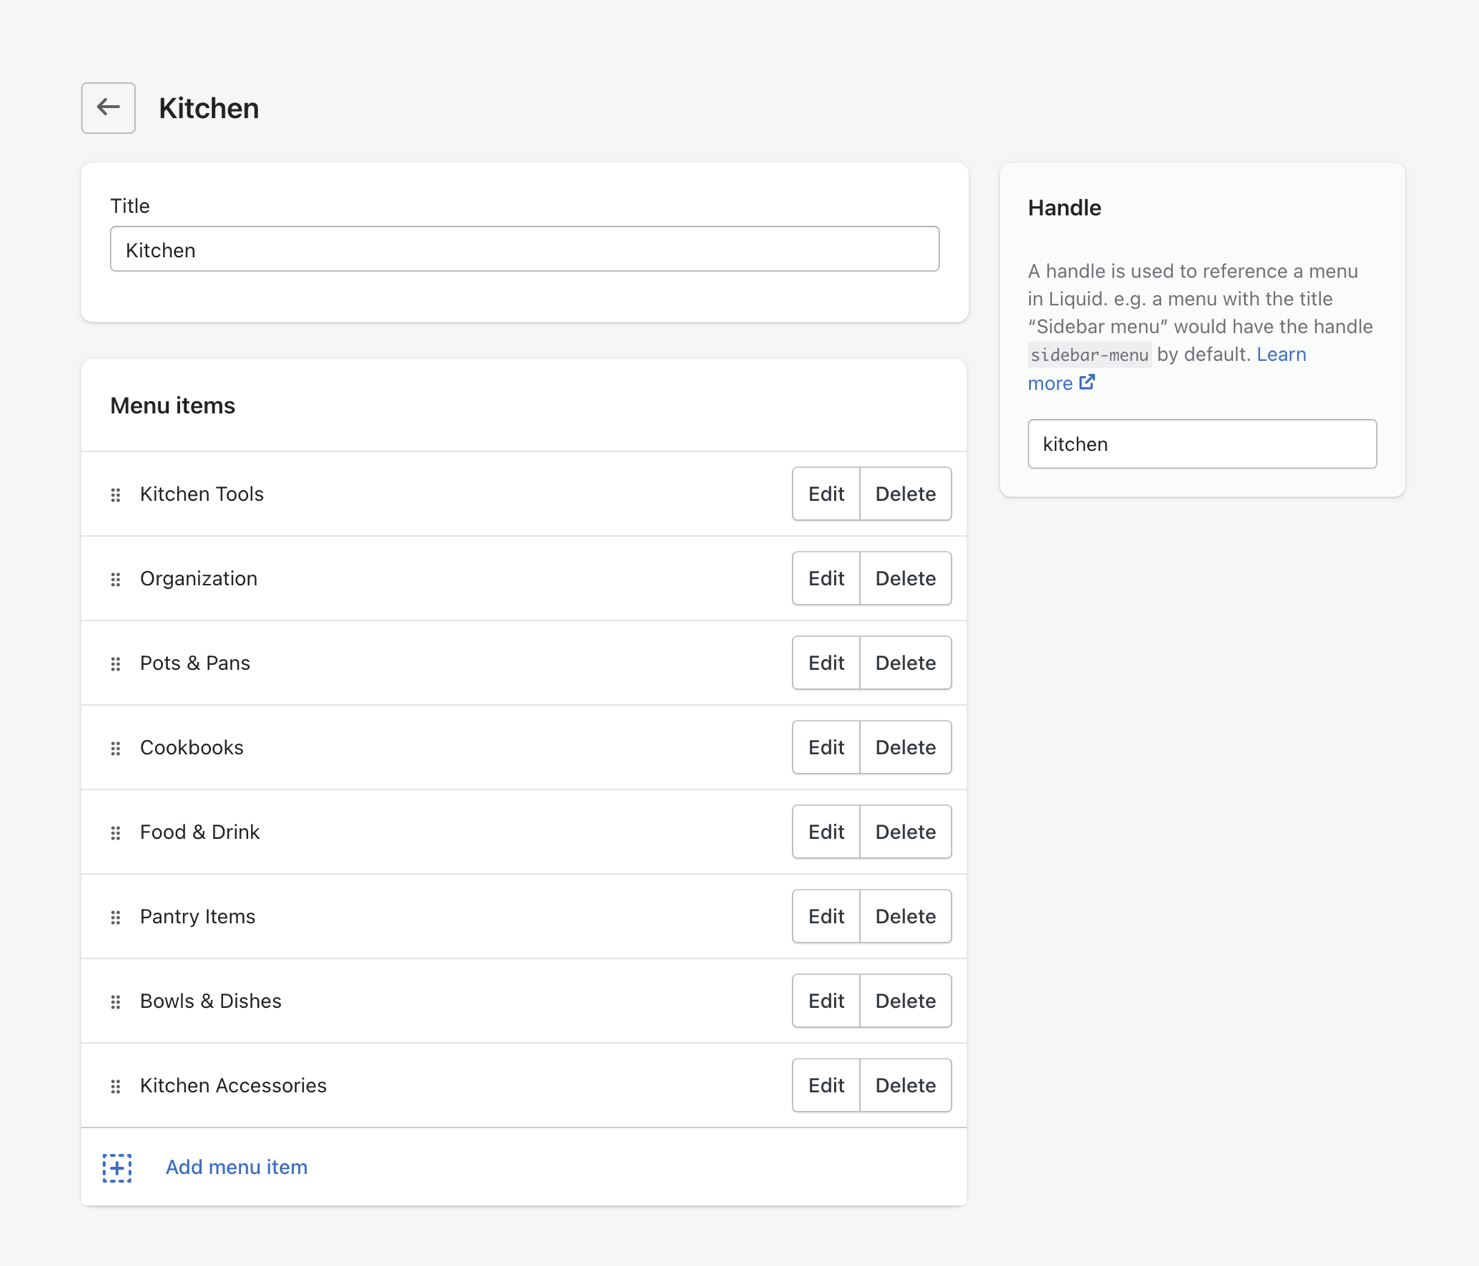Delete the Food & Drink menu item
Viewport: 1479px width, 1266px height.
[905, 832]
